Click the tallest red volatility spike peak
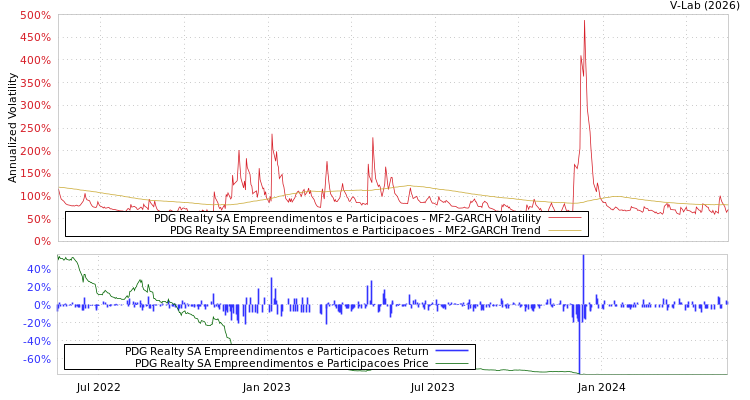Viewport: 750px width, 400px height. (x=584, y=22)
